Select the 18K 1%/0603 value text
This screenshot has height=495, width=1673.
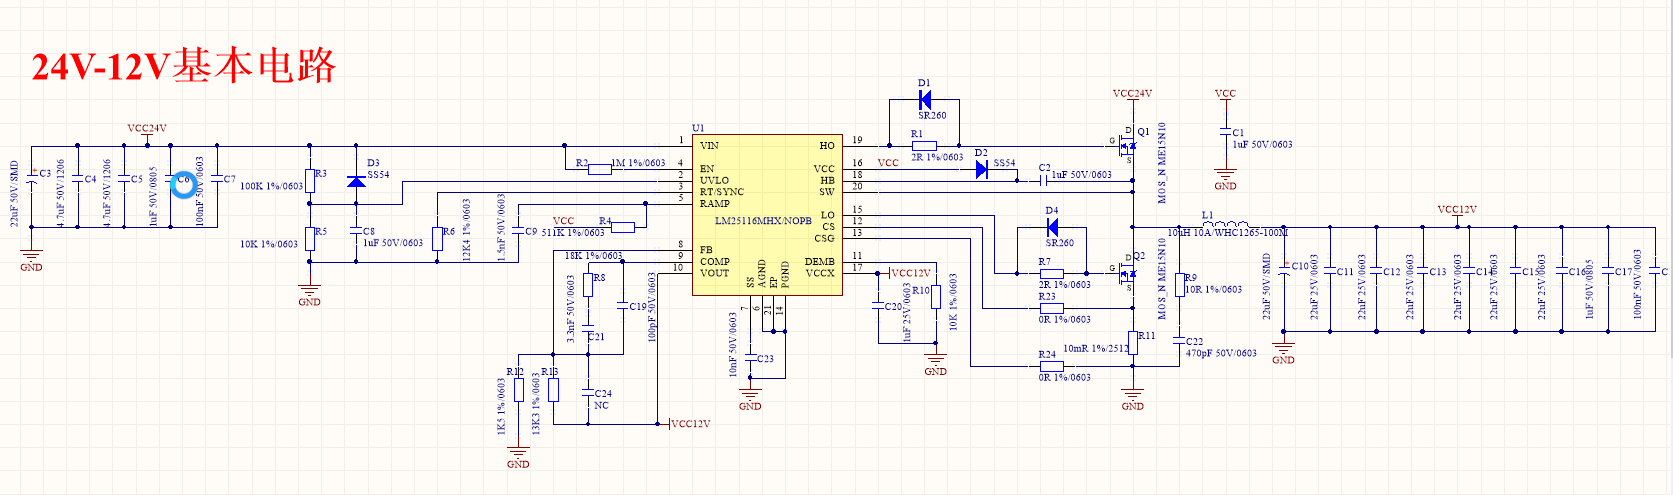[593, 256]
